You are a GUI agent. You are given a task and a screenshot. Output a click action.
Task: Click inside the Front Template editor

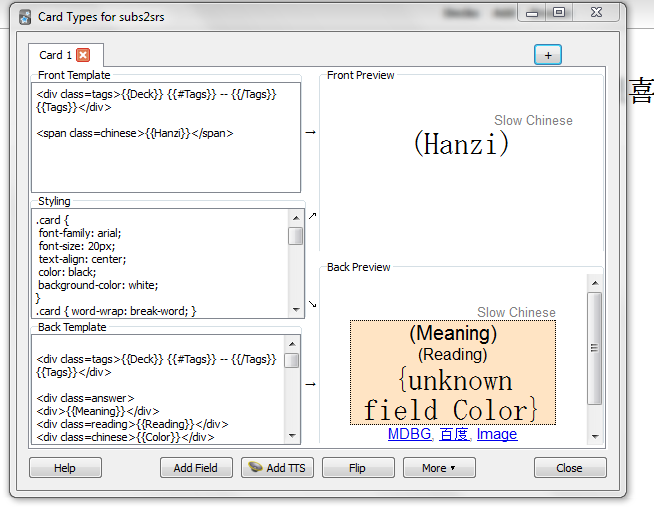[166, 160]
